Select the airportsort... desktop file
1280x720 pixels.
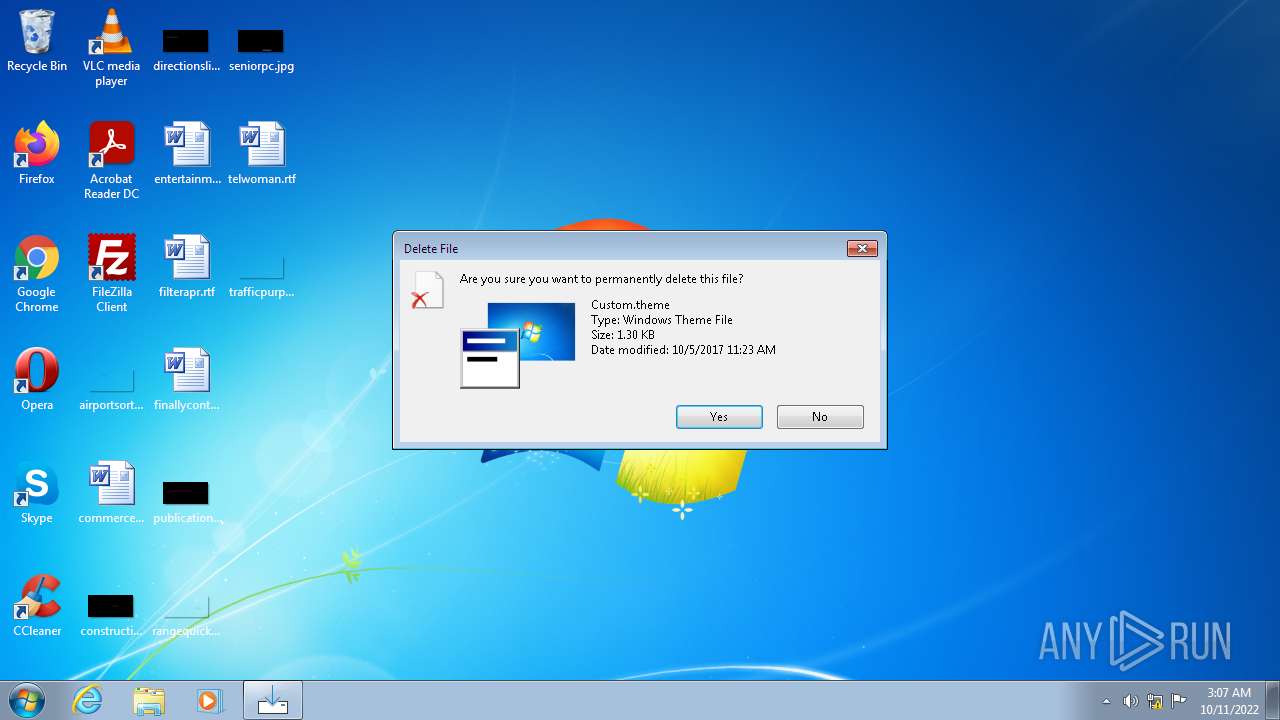coord(111,390)
